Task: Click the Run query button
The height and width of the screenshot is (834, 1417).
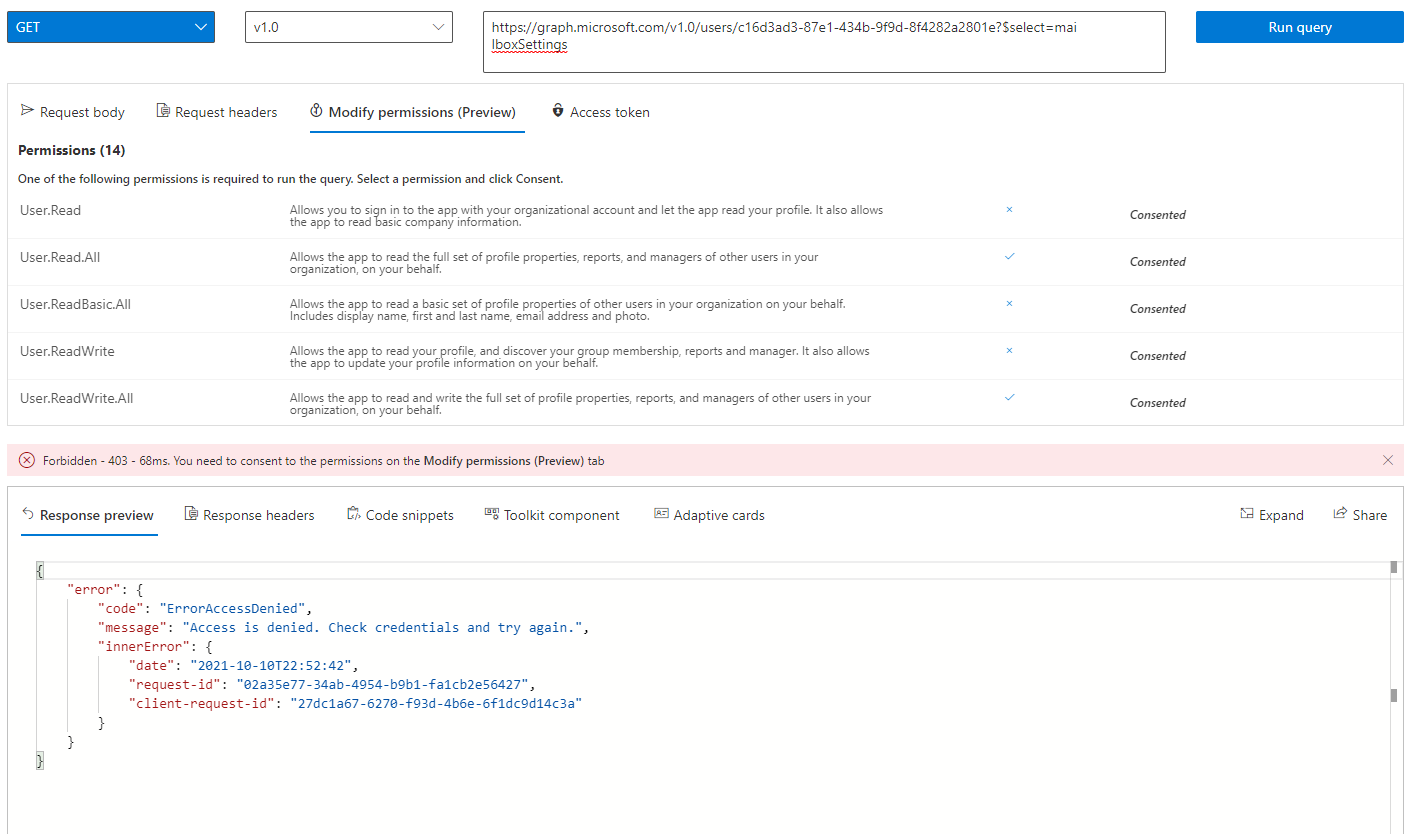Action: coord(1298,27)
